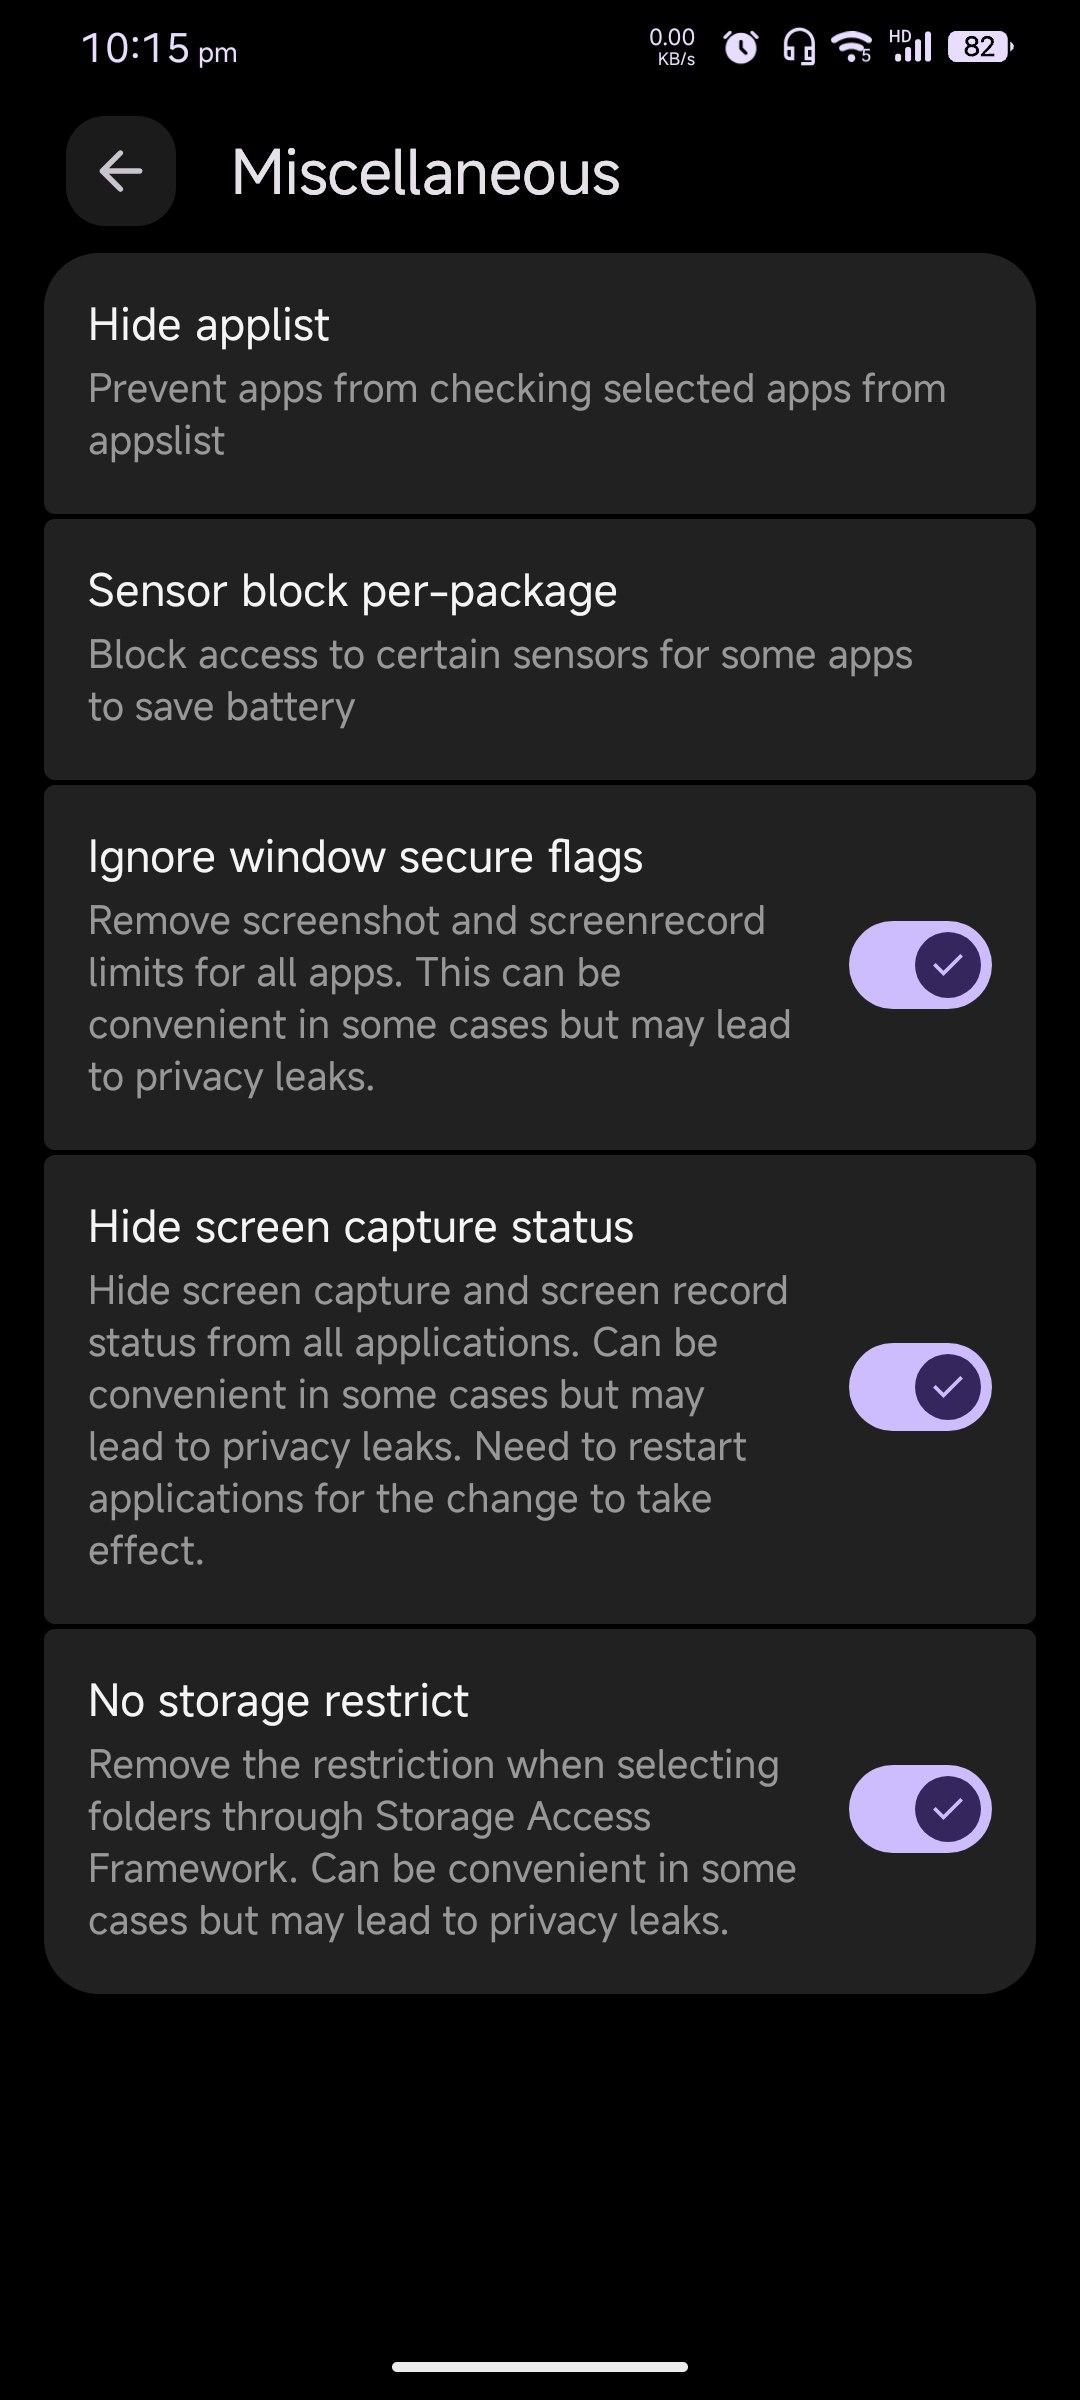1080x2400 pixels.
Task: Tap the battery level indicator
Action: pyautogui.click(x=980, y=47)
